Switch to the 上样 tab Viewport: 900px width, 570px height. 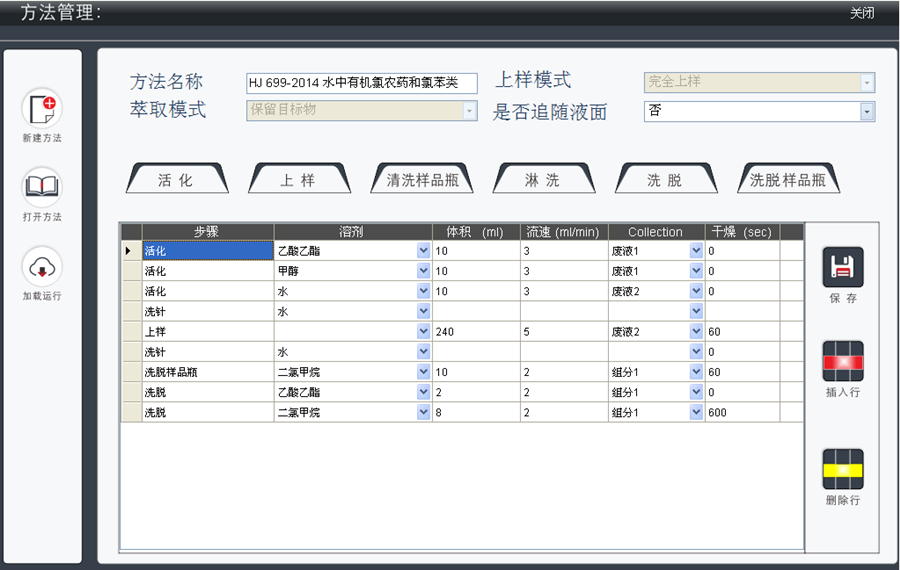298,180
